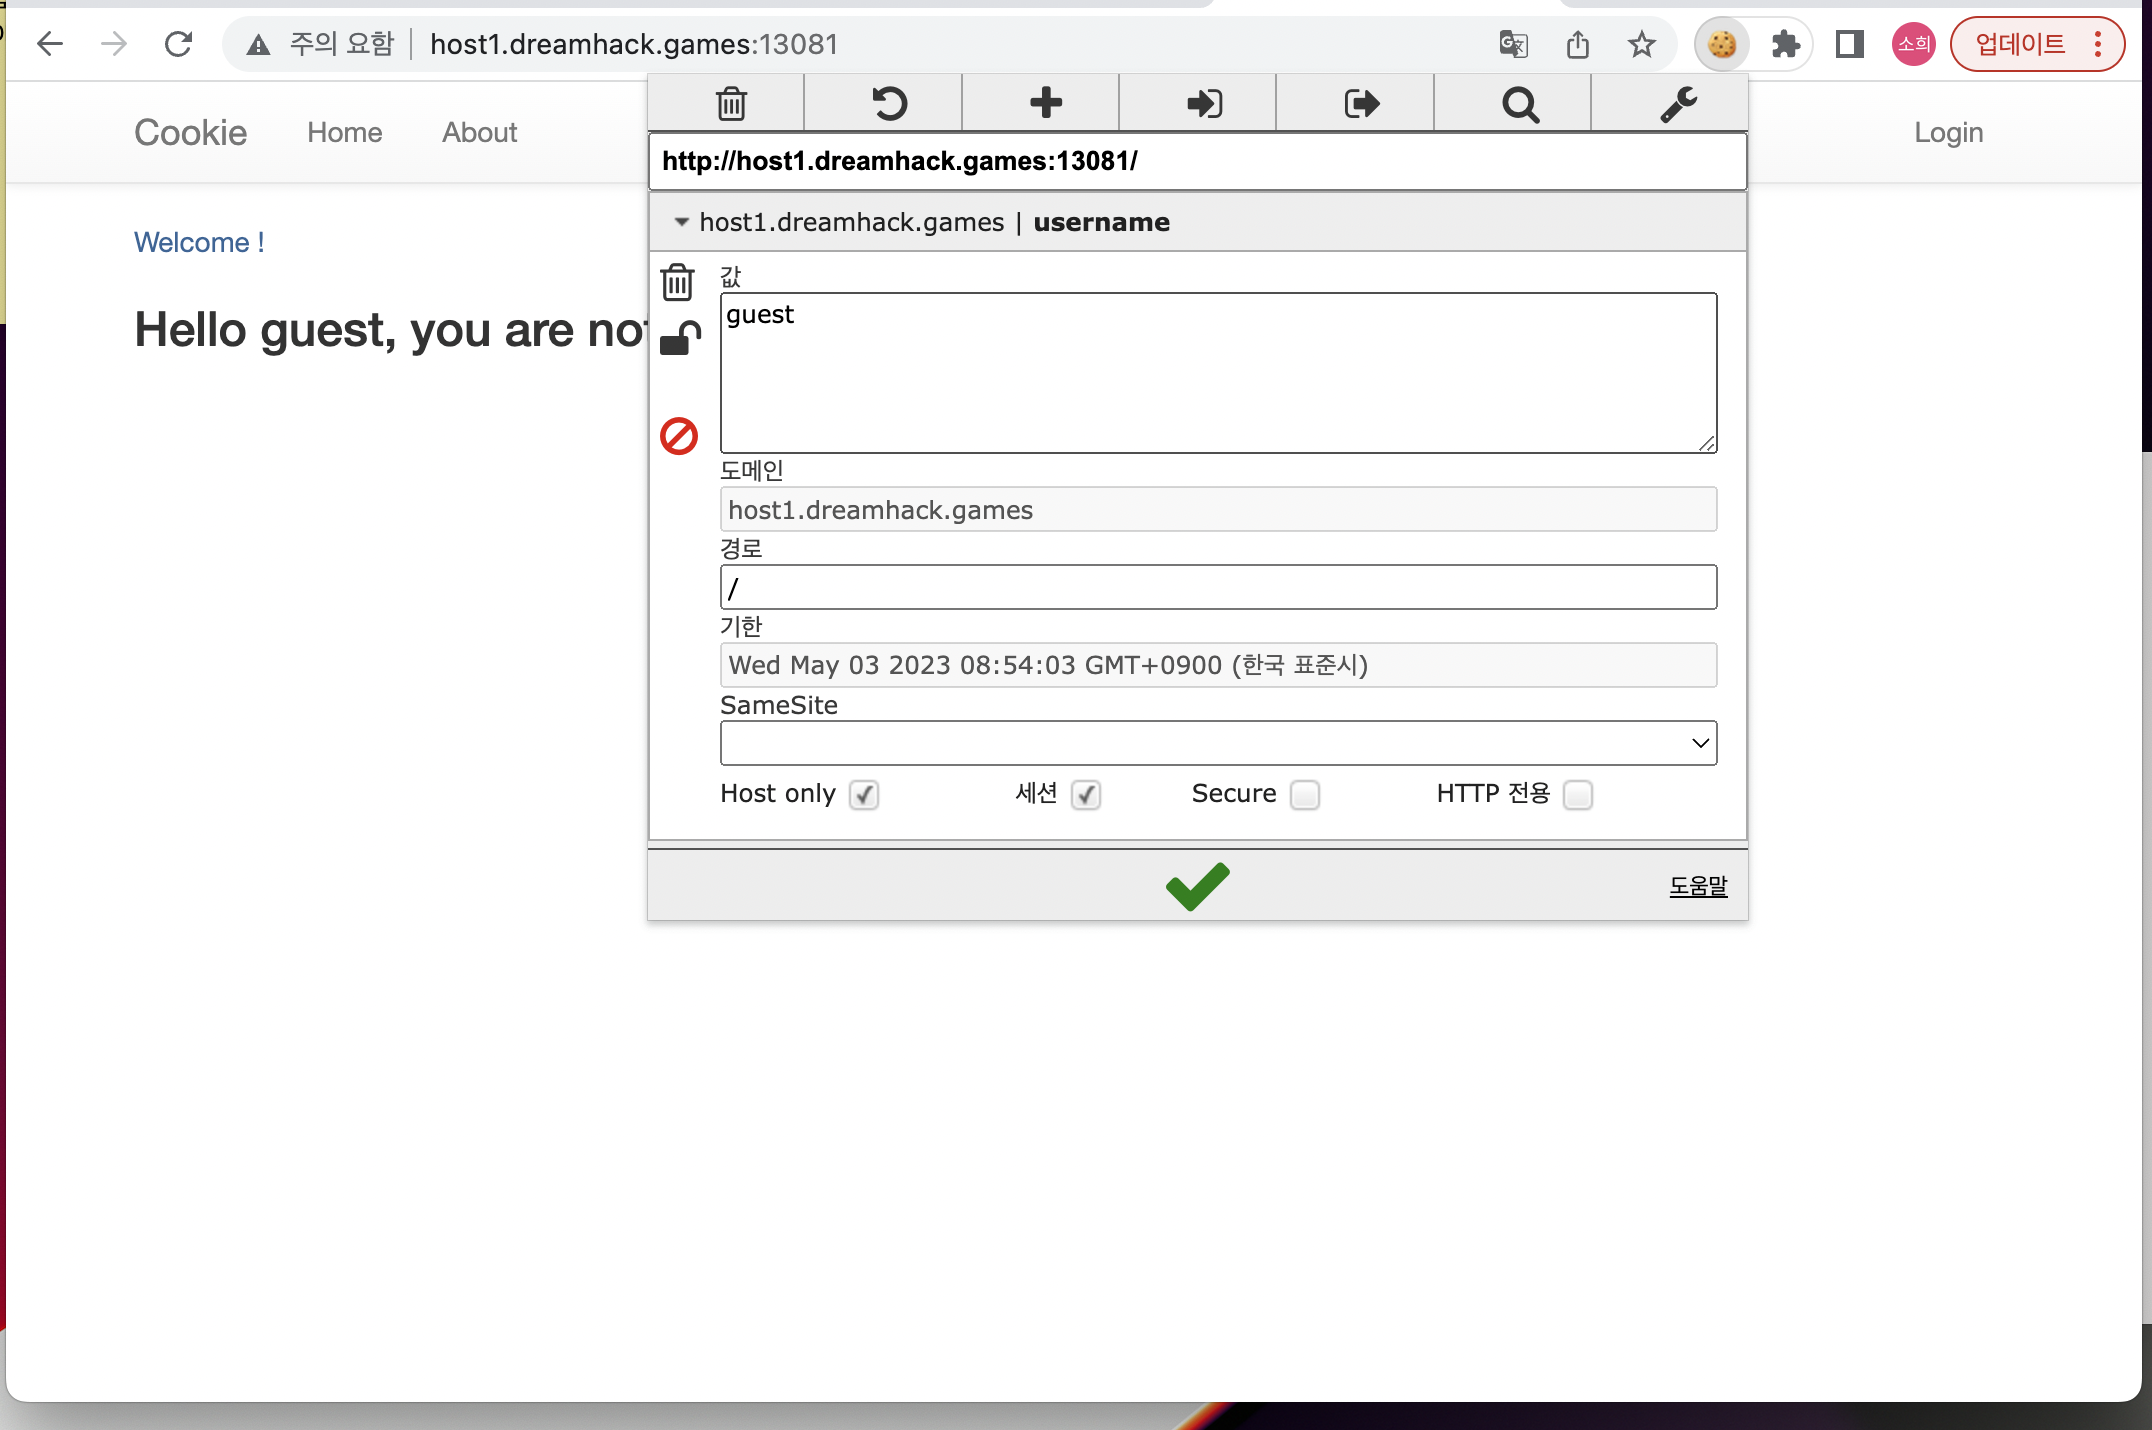
Task: Click the green checkmark submit button
Action: tap(1197, 886)
